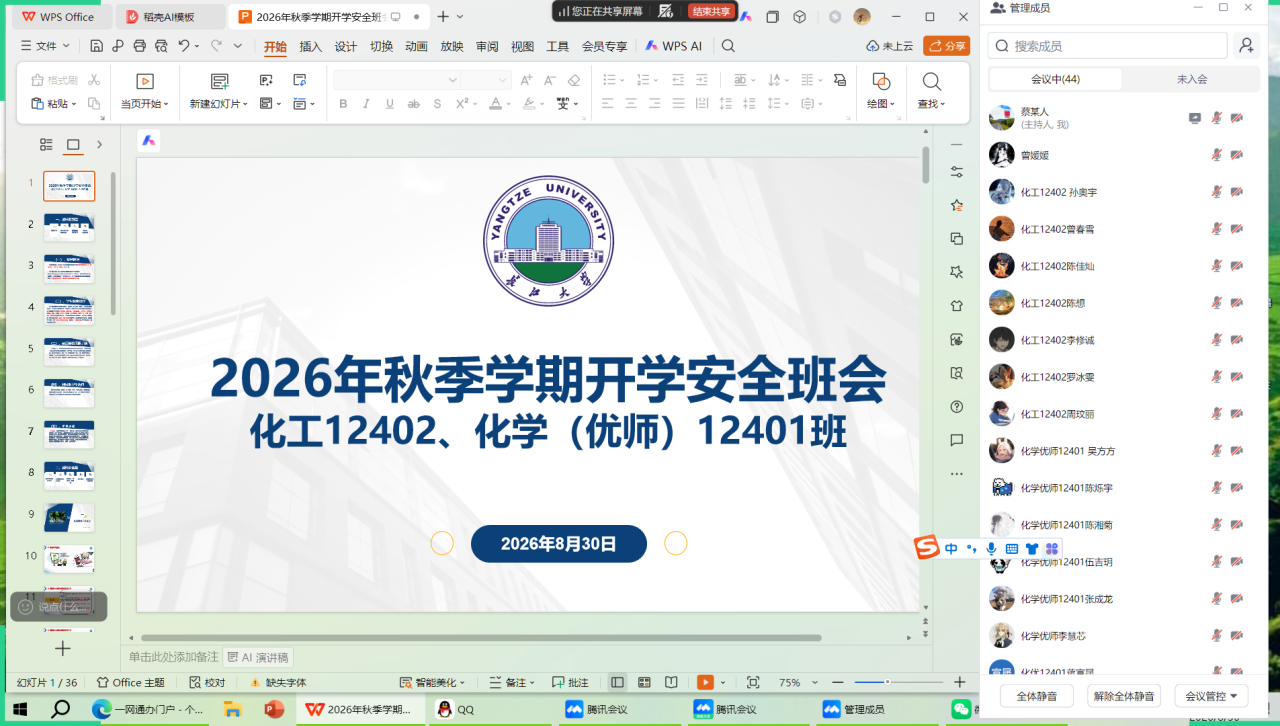Image resolution: width=1280 pixels, height=726 pixels.
Task: Click the save icon in WPS quick toolbar
Action: (x=96, y=46)
